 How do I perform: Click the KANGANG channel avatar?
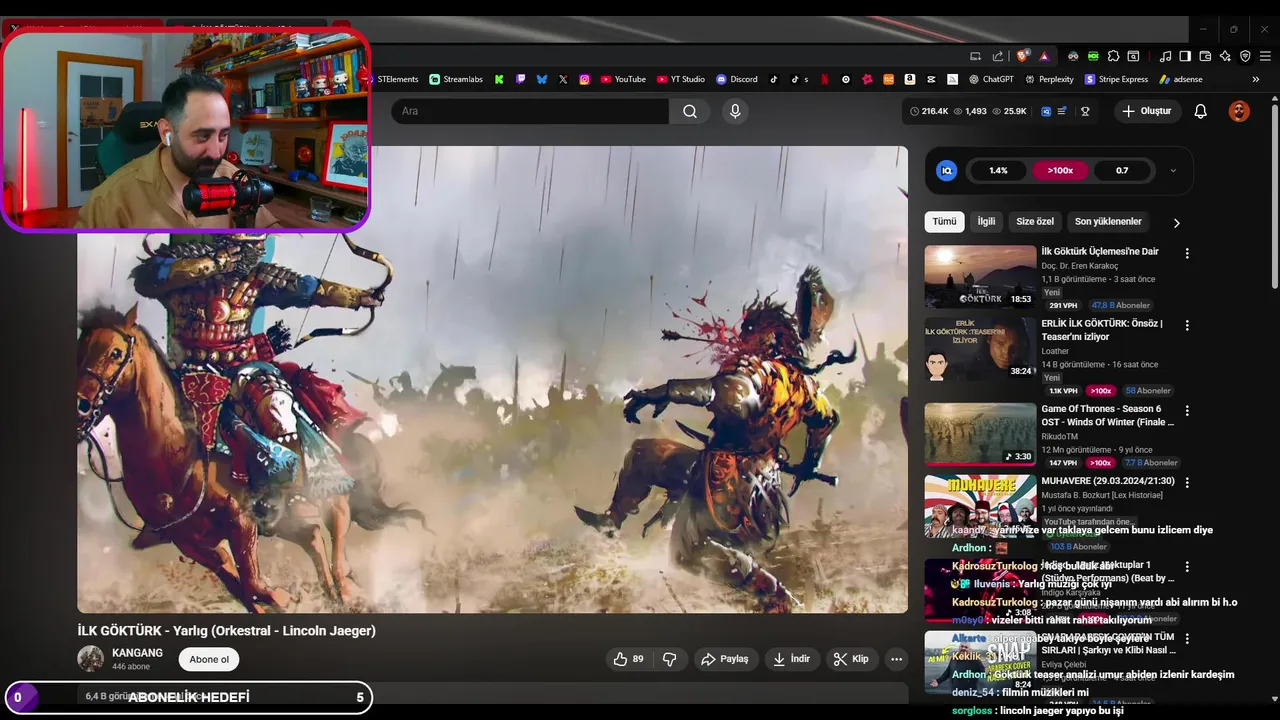(91, 659)
